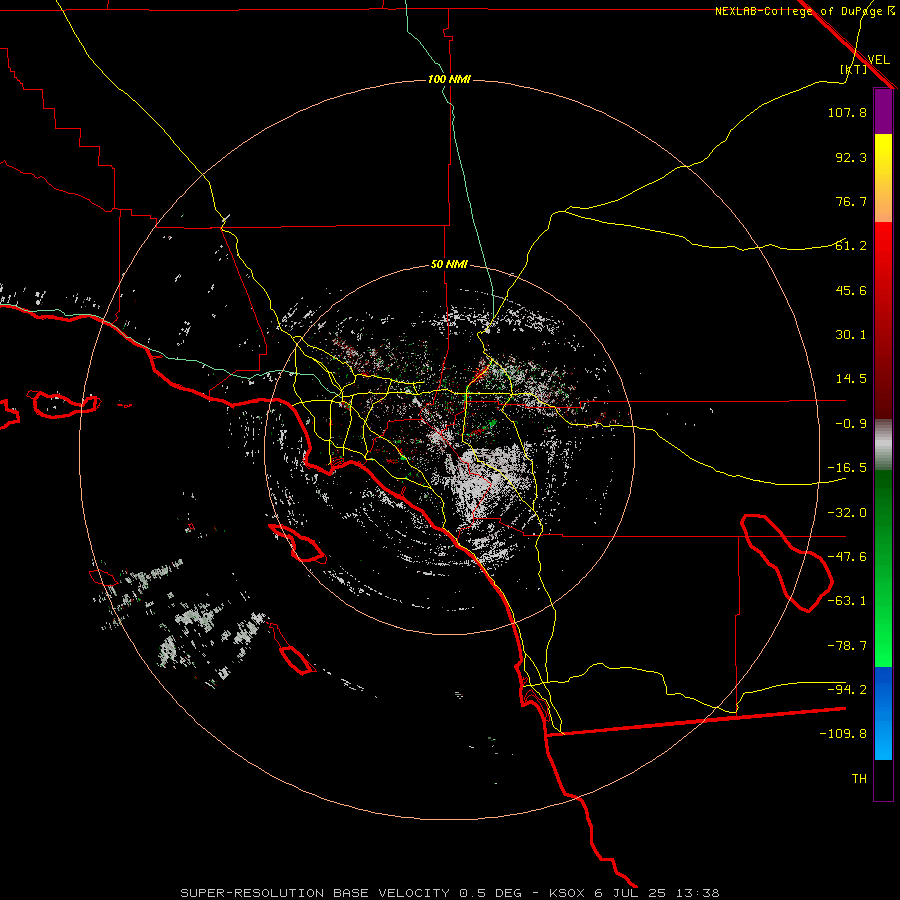The height and width of the screenshot is (900, 900).
Task: Click the 92.3 velocity scale value
Action: pos(851,157)
